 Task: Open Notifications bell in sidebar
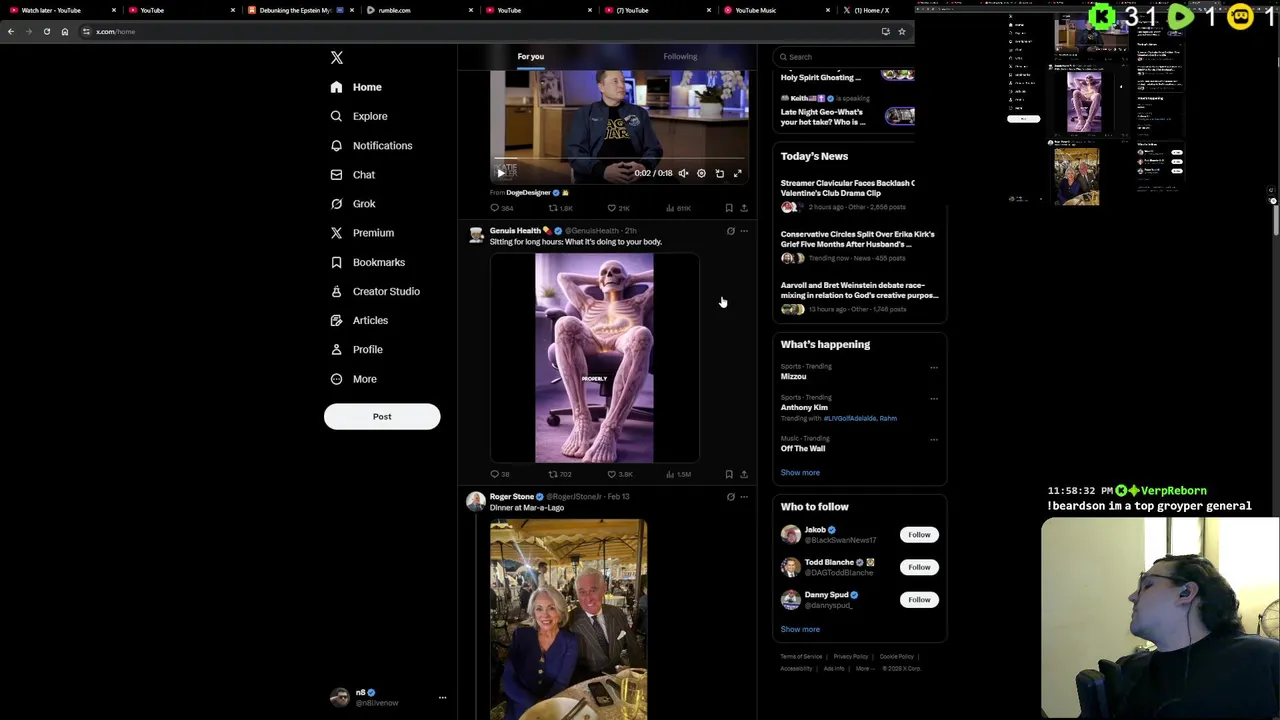[x=336, y=145]
